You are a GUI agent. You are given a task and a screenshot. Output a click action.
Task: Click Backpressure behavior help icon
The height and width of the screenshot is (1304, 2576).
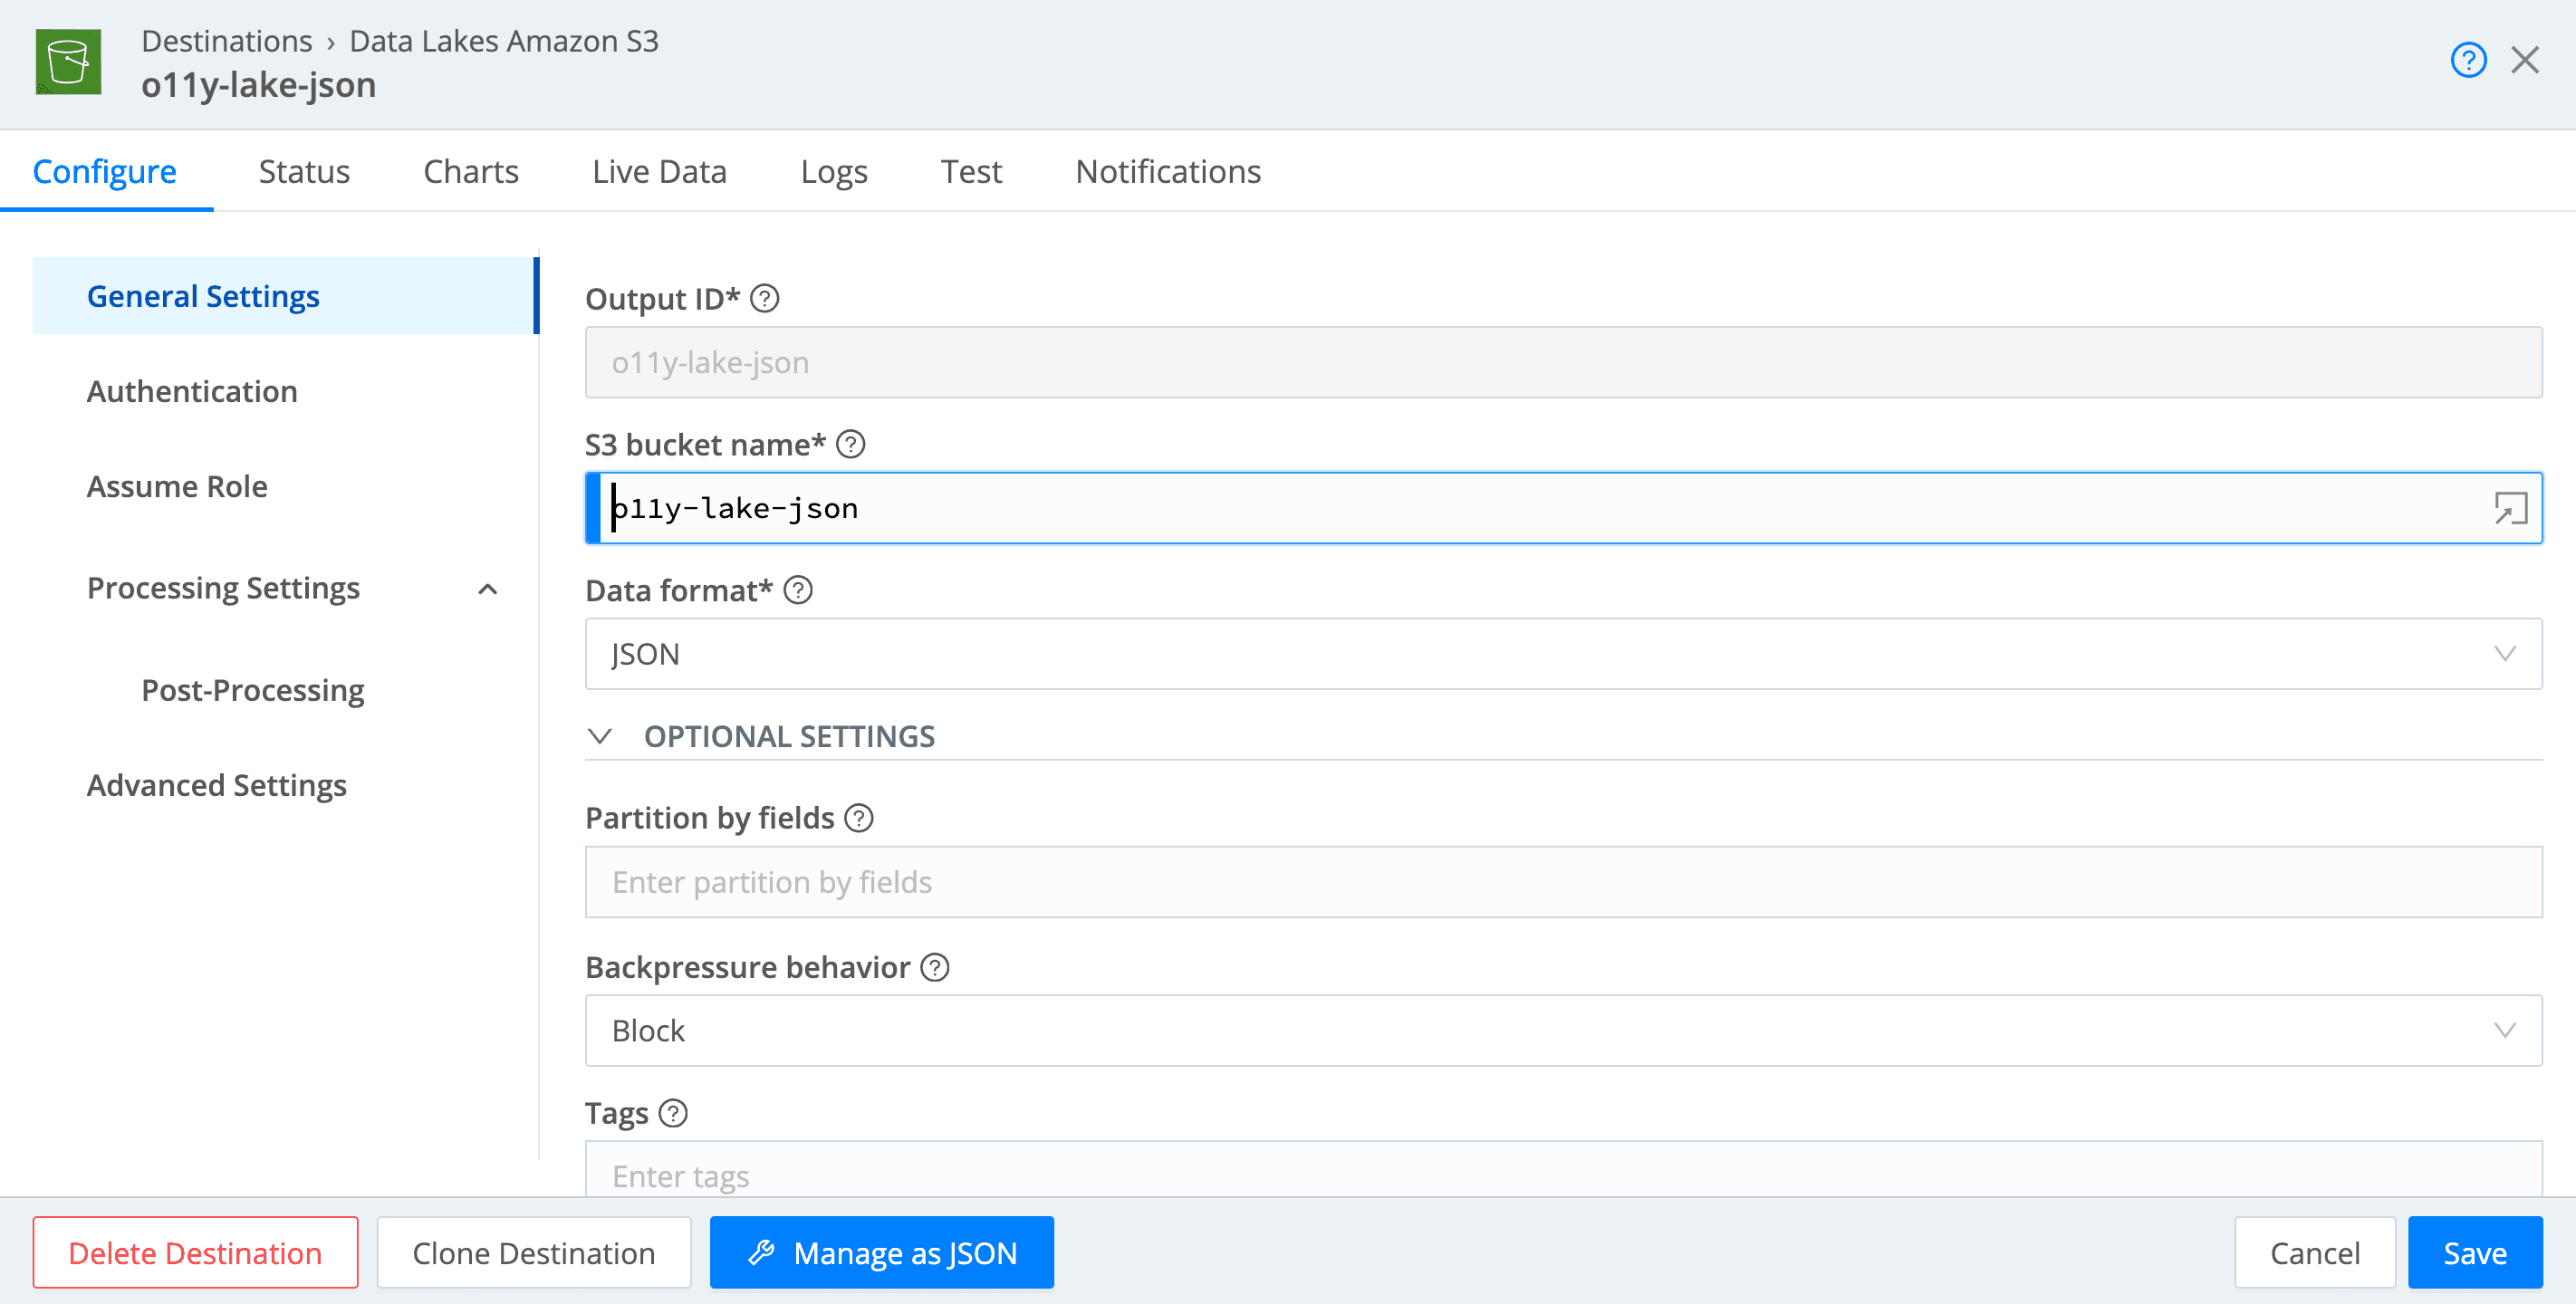point(935,967)
